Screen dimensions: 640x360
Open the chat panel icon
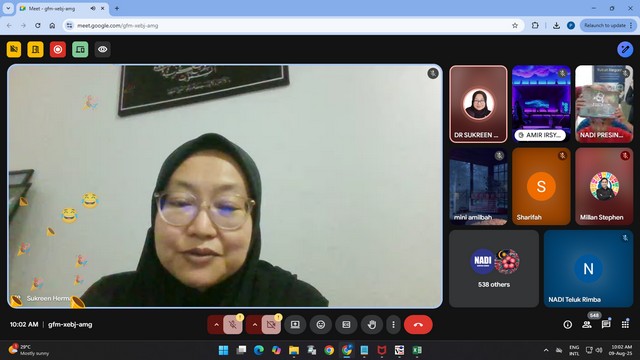pos(606,324)
